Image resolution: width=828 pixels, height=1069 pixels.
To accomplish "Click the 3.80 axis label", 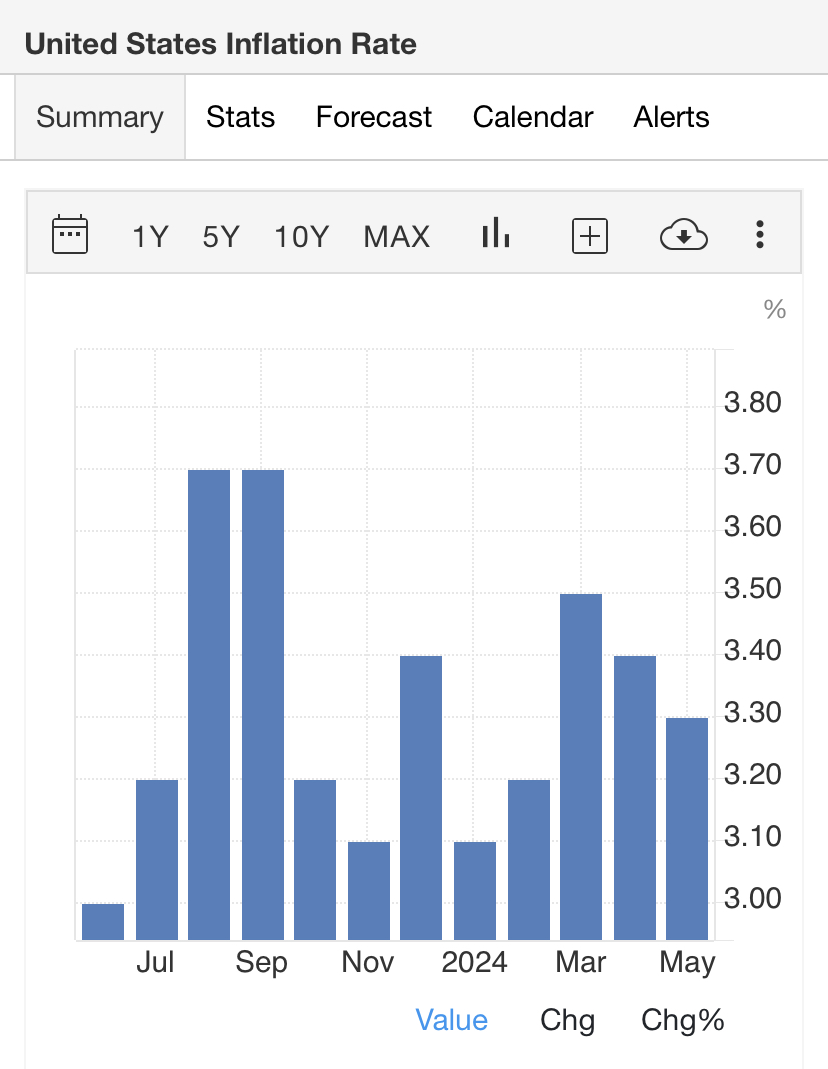I will [752, 402].
